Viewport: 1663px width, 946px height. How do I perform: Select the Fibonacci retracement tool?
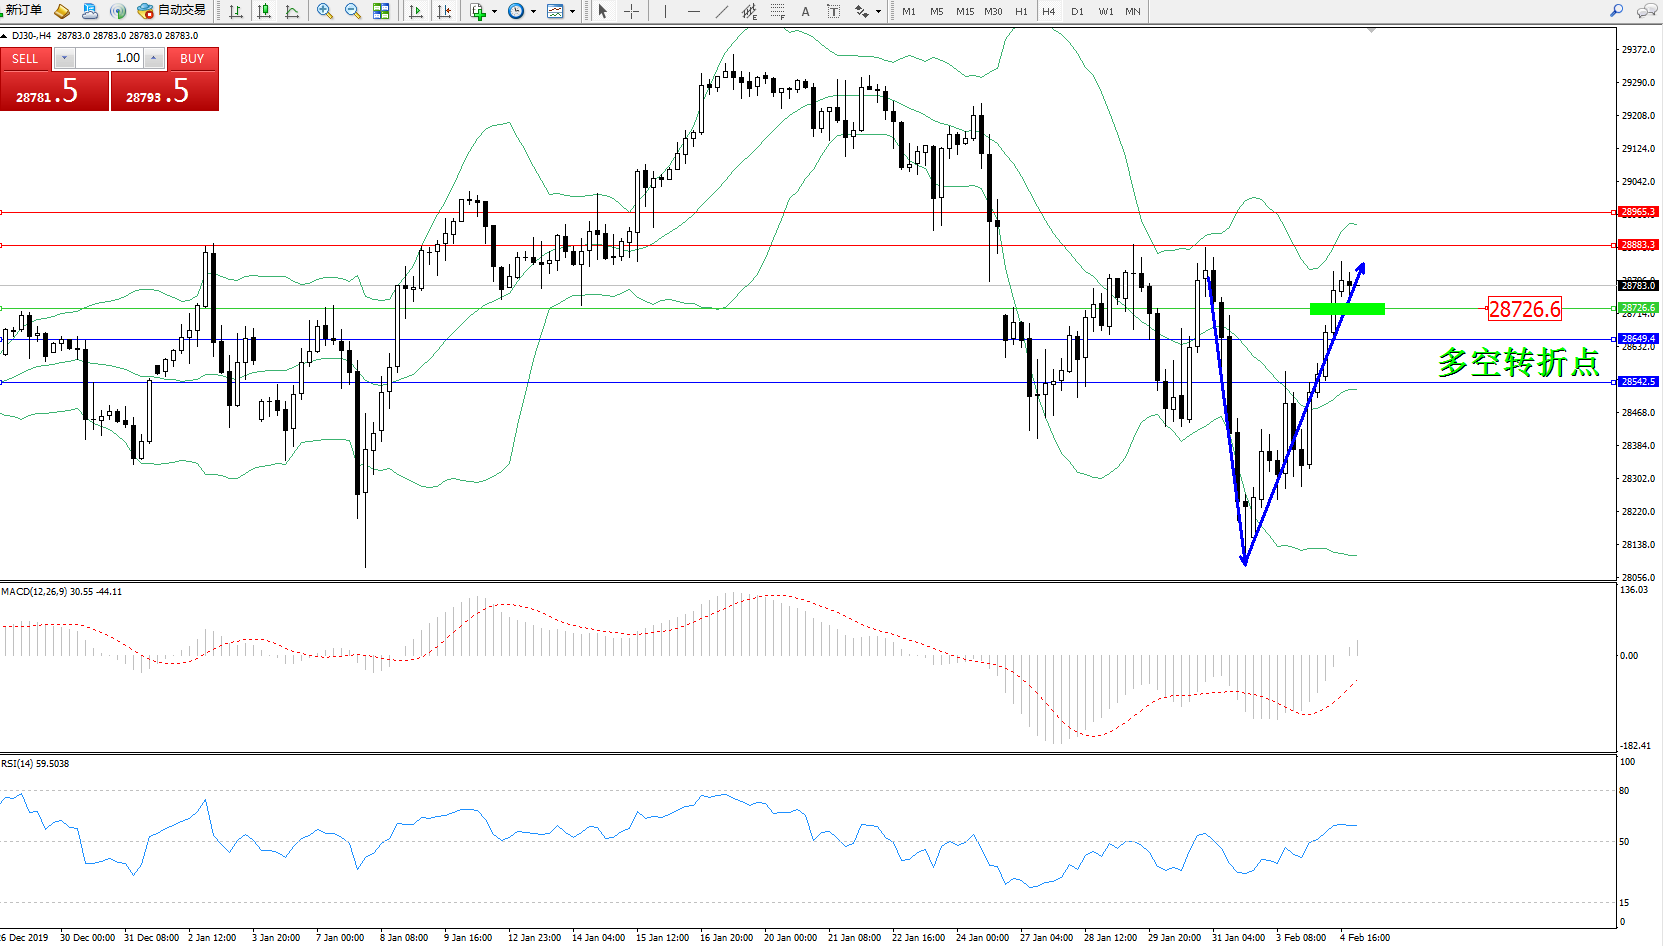(x=777, y=11)
